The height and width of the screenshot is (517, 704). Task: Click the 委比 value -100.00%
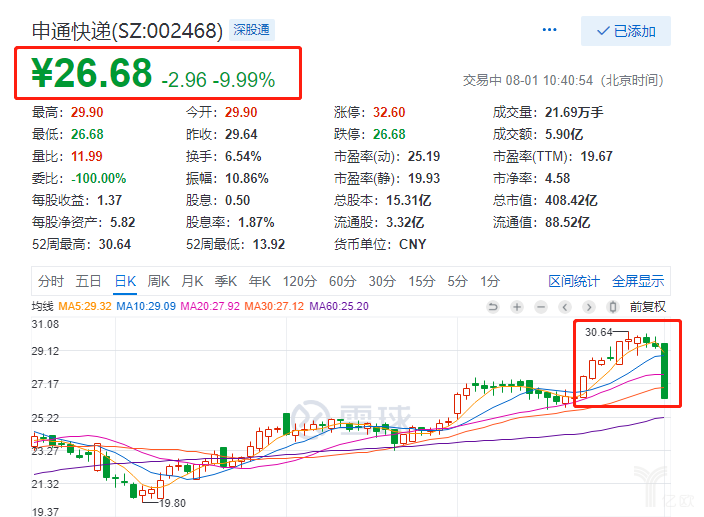point(99,178)
